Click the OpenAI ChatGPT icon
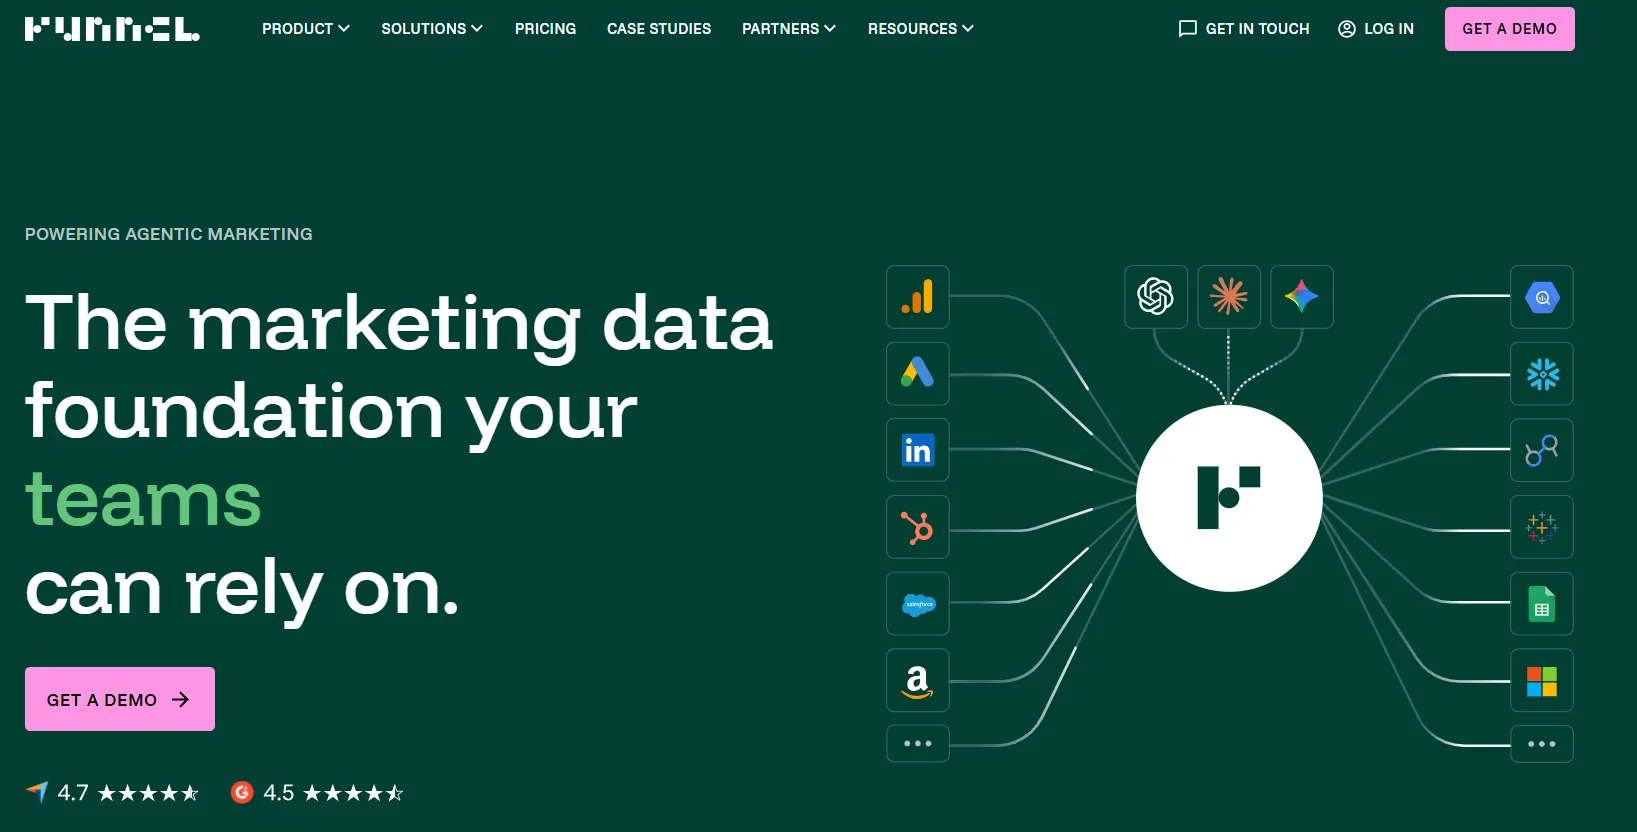This screenshot has height=832, width=1637. 1156,297
